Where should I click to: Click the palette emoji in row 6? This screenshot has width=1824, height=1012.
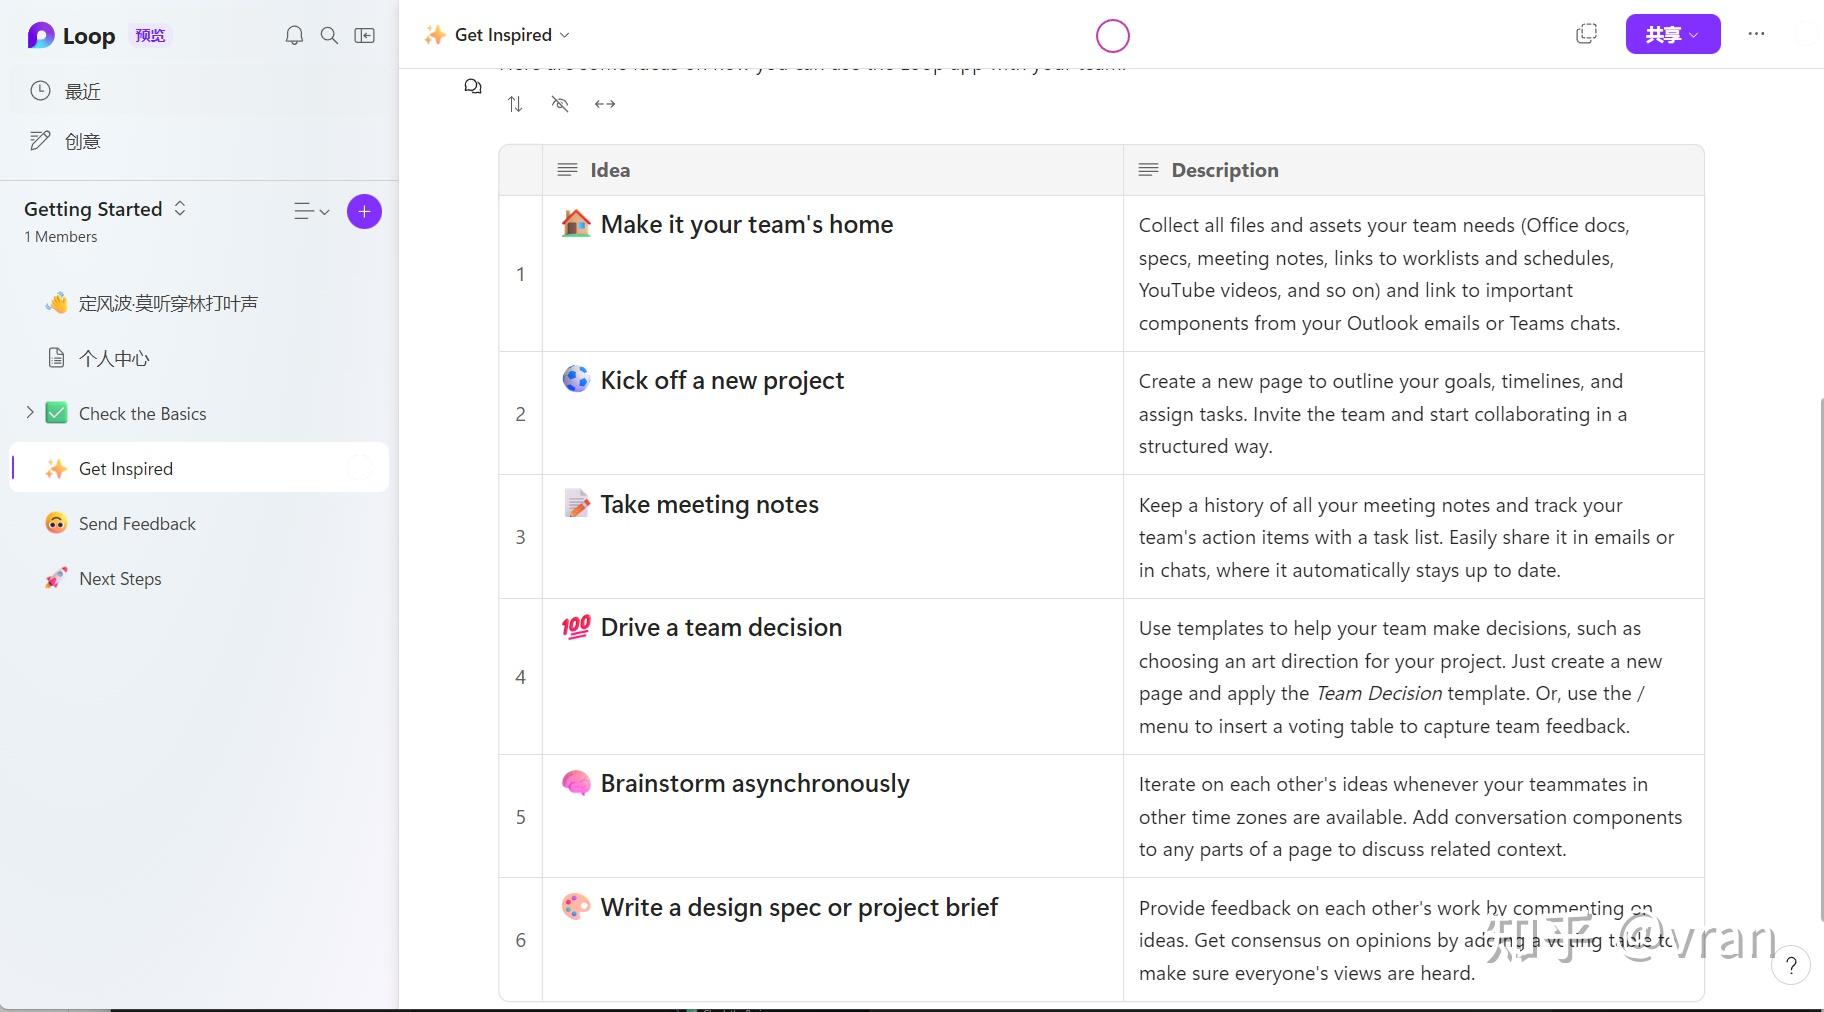tap(576, 907)
